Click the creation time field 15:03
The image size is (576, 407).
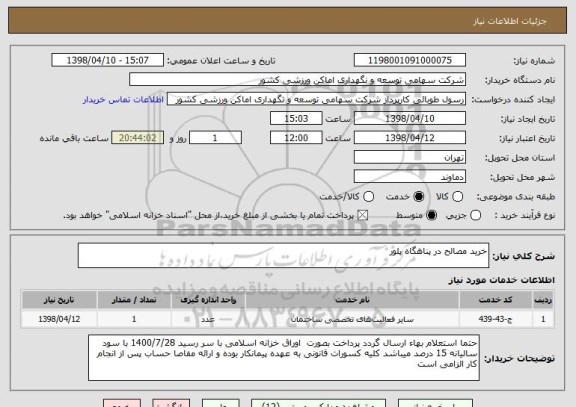(x=296, y=119)
